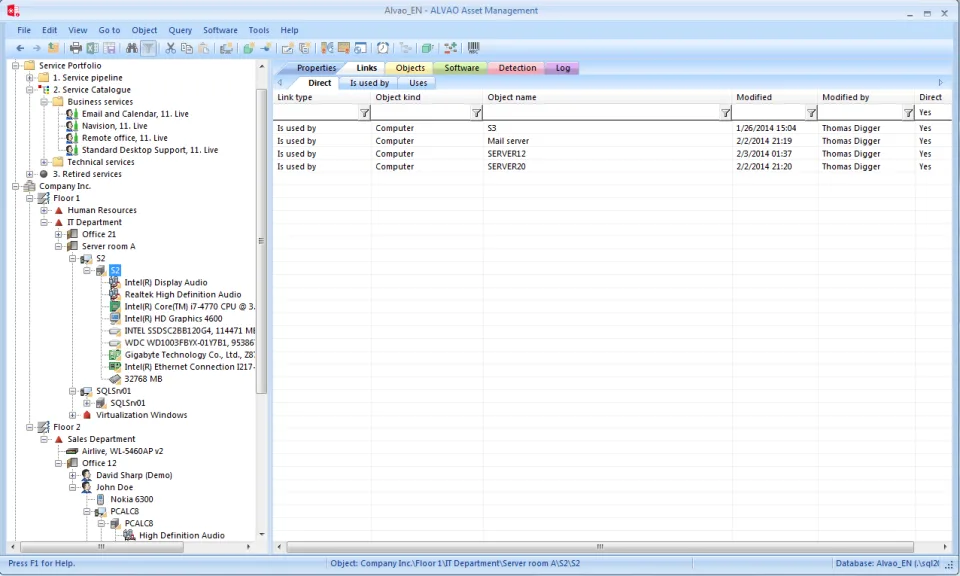Expand the David Sharp (Demo) node
Viewport: 960px width, 576px height.
(x=73, y=476)
